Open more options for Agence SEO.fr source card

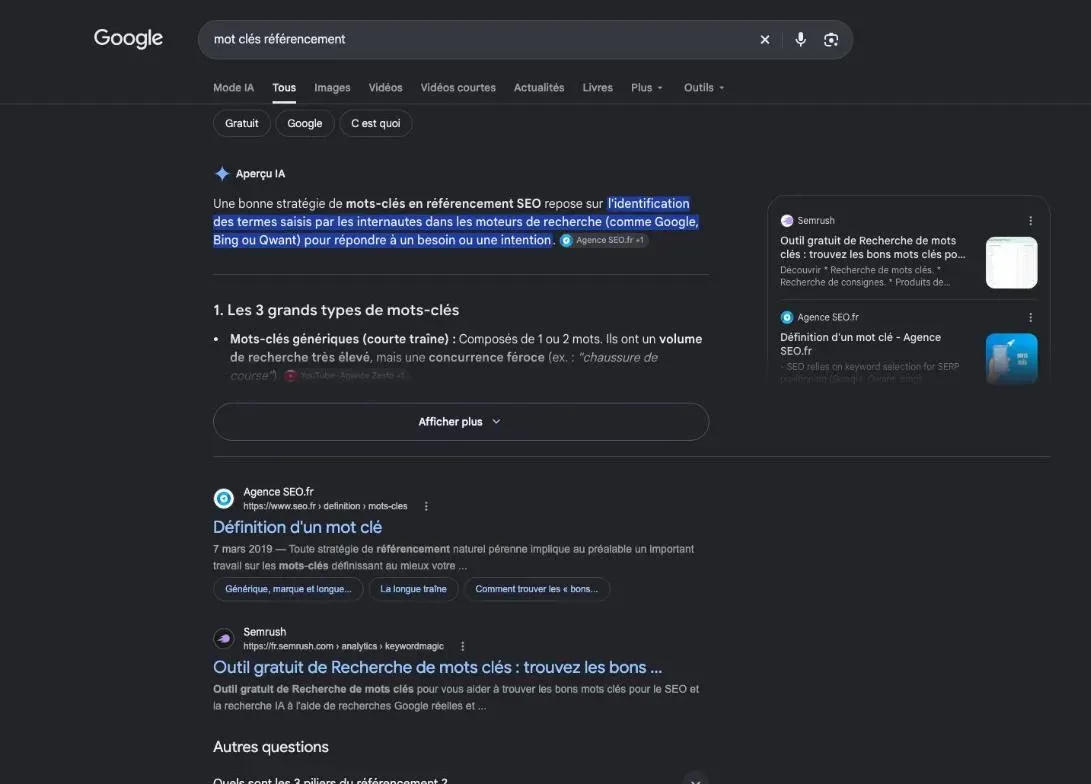tap(1030, 317)
